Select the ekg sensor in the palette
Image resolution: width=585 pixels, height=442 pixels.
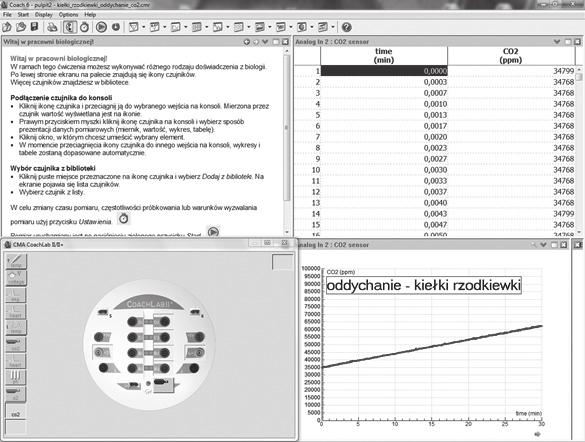pyautogui.click(x=16, y=295)
